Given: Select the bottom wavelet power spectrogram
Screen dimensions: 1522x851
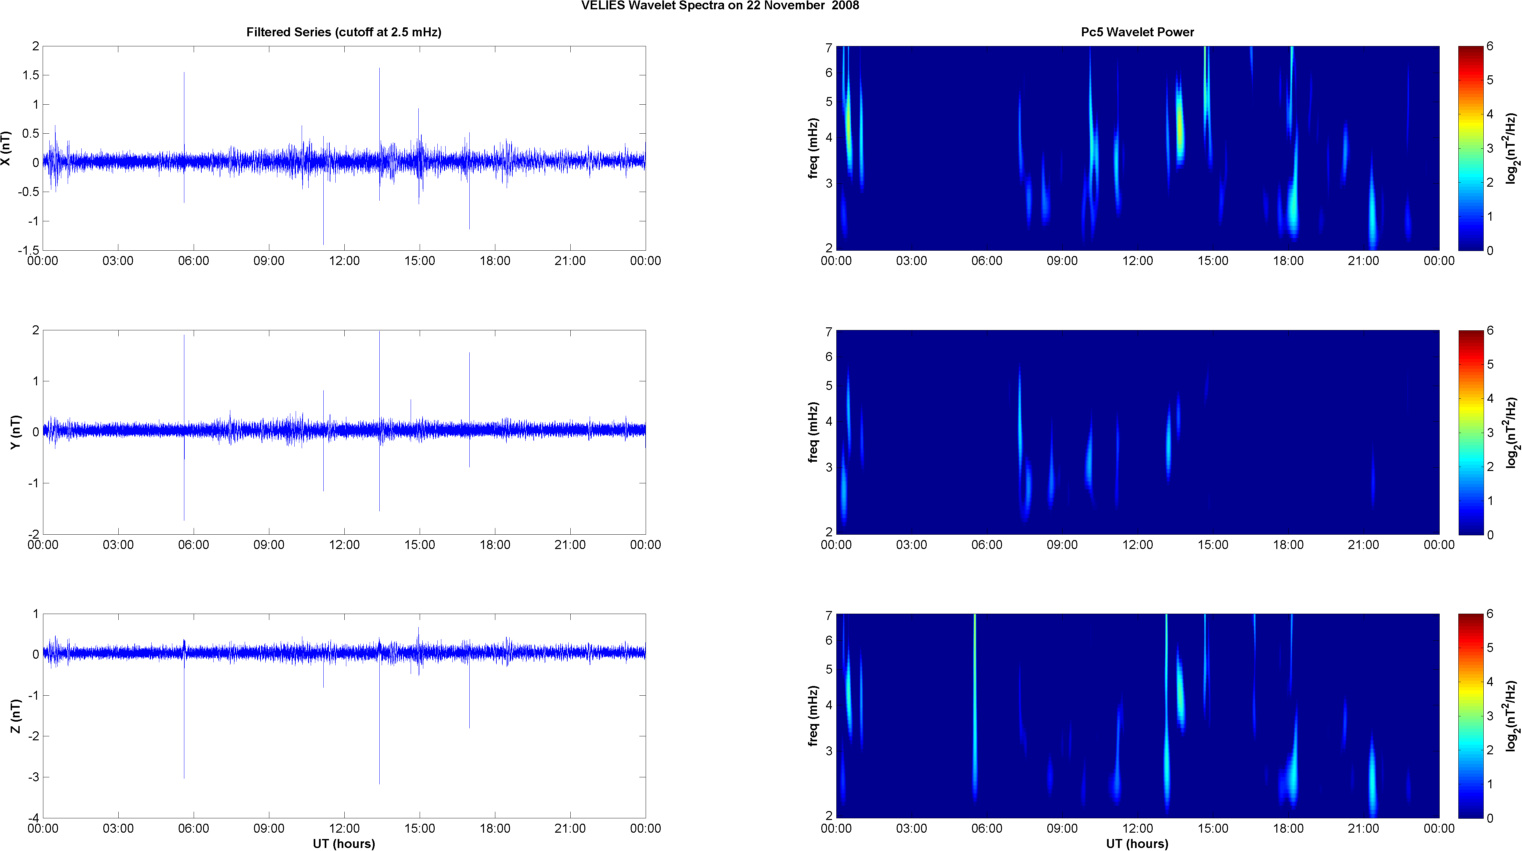Looking at the screenshot, I should 1137,716.
